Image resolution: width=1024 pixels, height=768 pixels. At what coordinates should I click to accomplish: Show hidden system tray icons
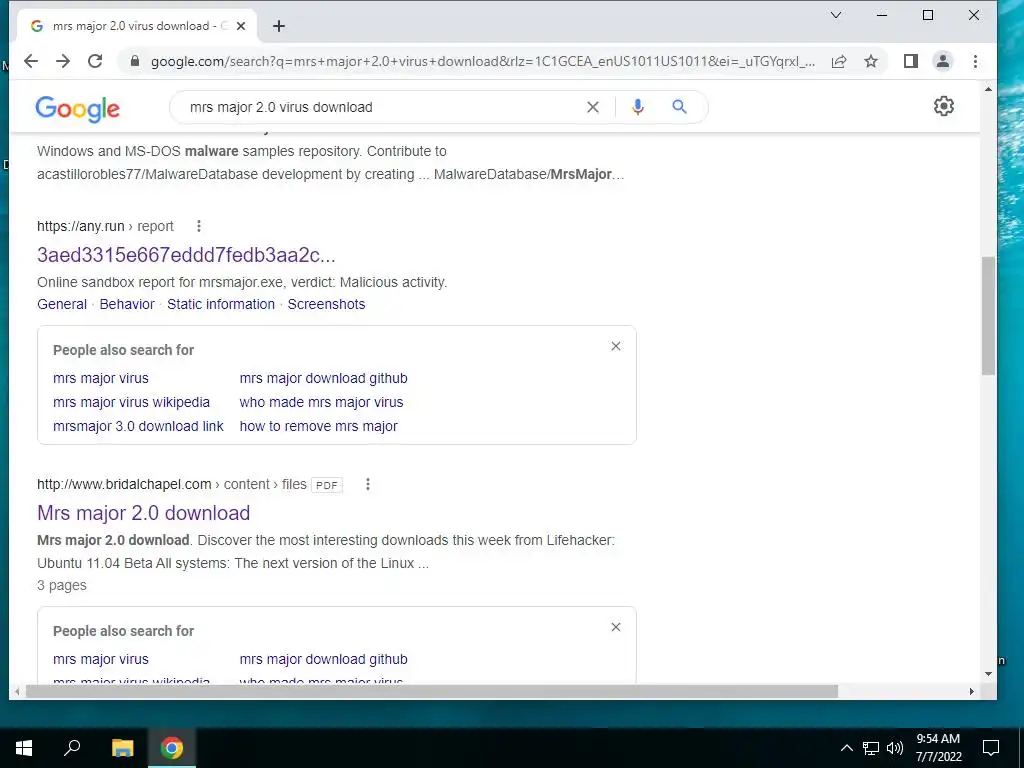tap(846, 748)
